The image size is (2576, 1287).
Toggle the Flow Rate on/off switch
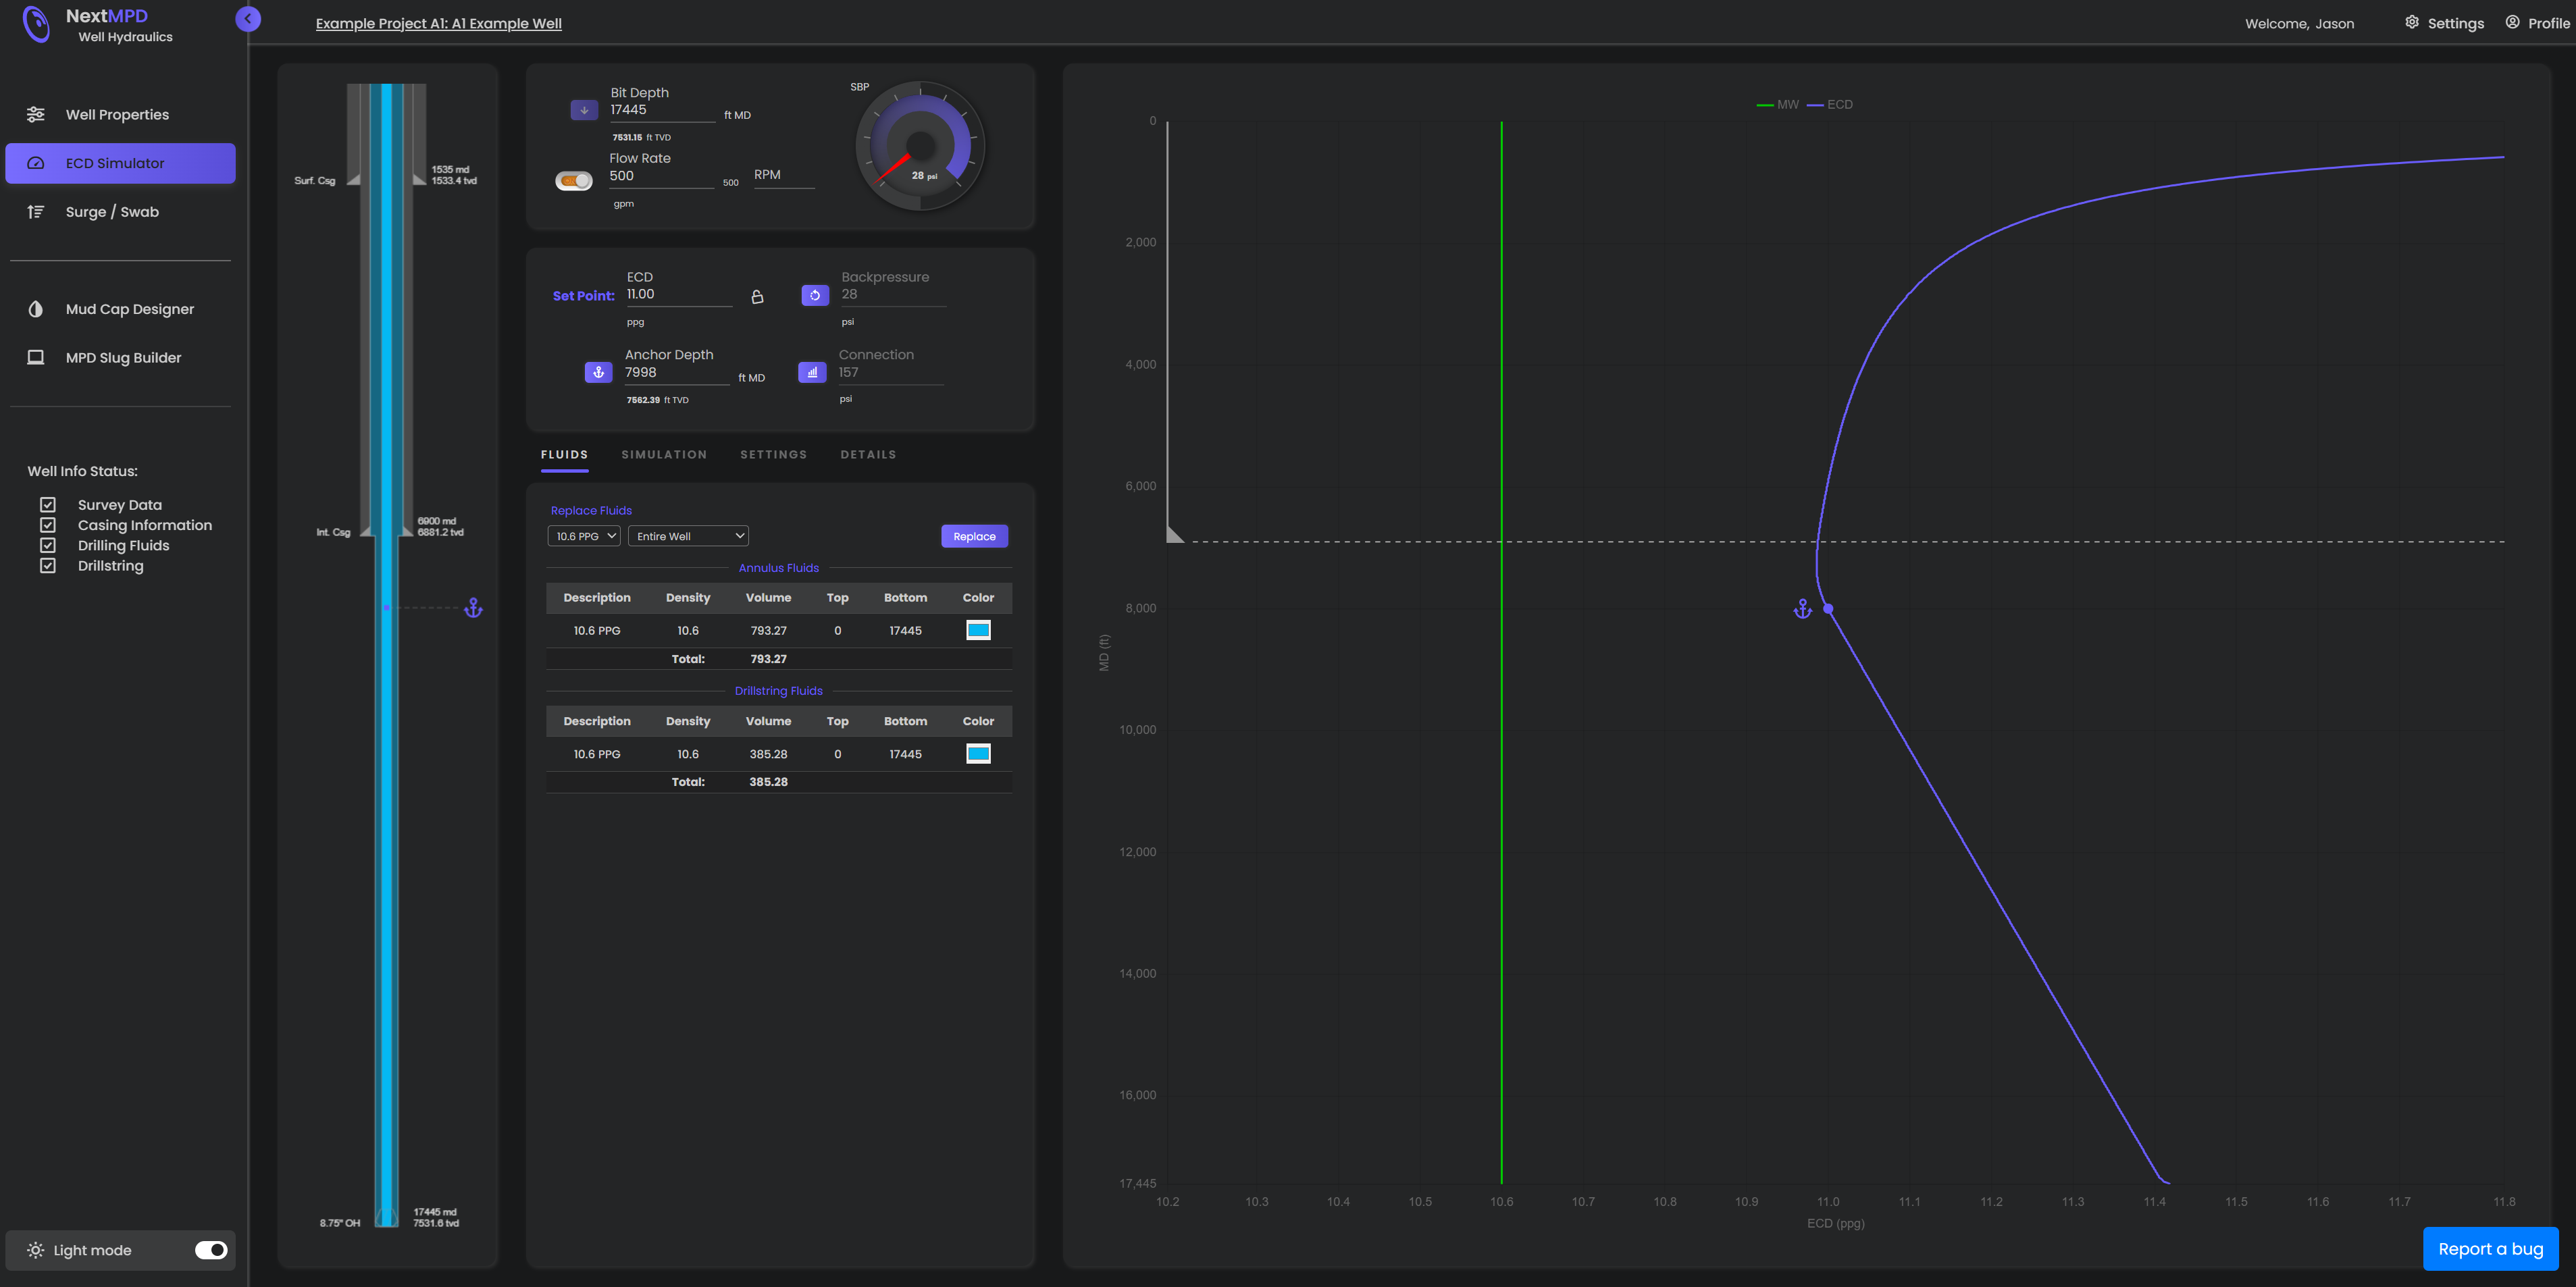(573, 180)
